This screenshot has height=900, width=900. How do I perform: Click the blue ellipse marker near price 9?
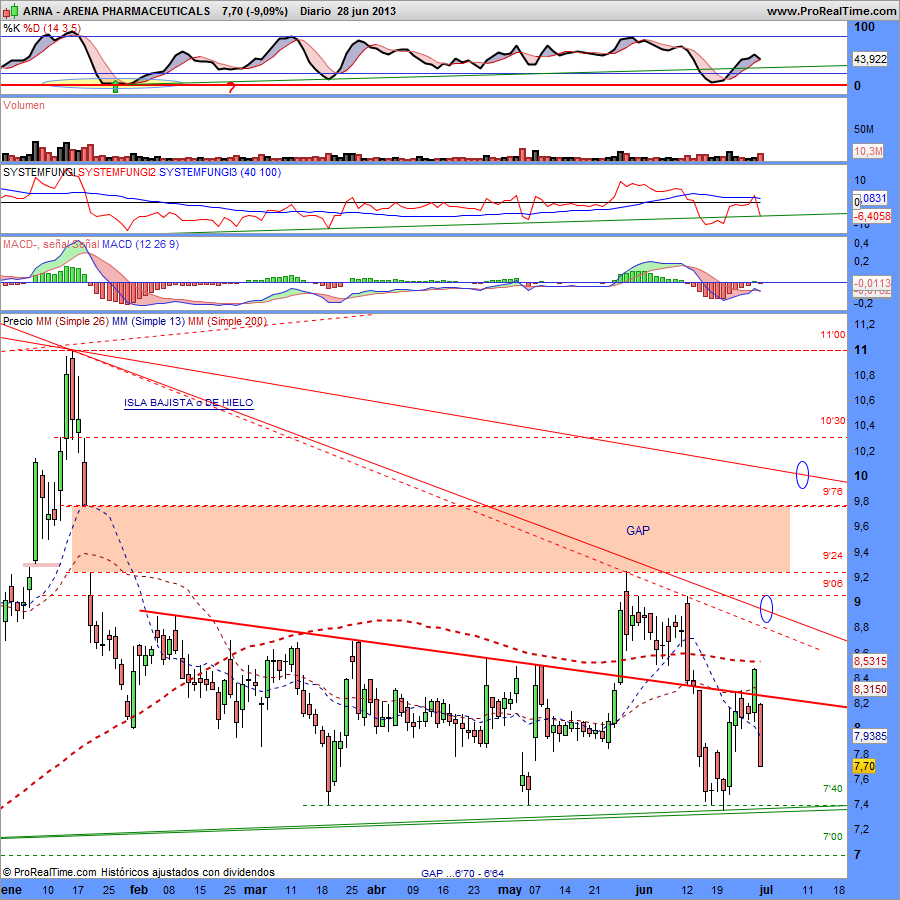click(x=766, y=608)
